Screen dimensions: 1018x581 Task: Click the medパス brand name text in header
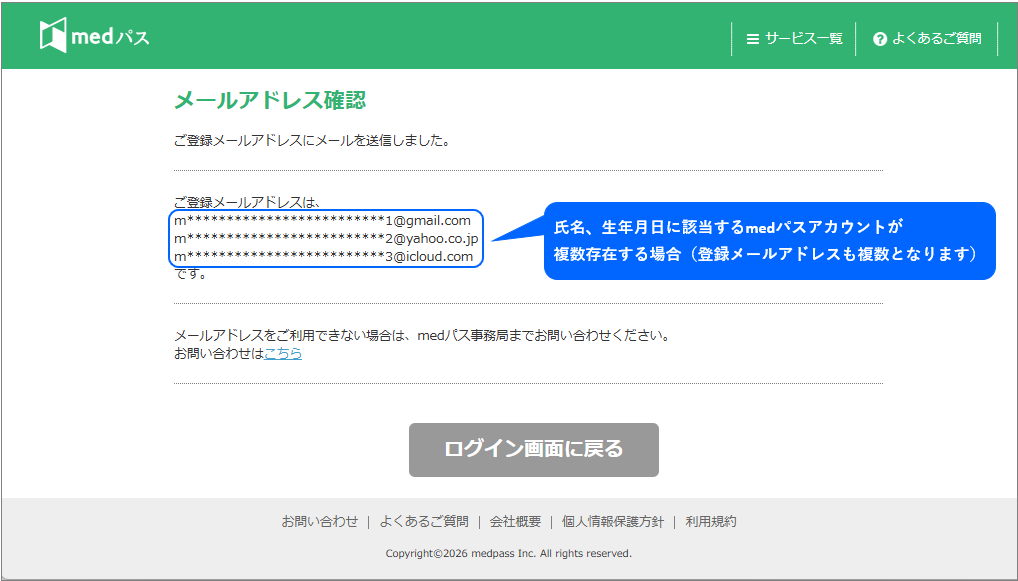(110, 37)
